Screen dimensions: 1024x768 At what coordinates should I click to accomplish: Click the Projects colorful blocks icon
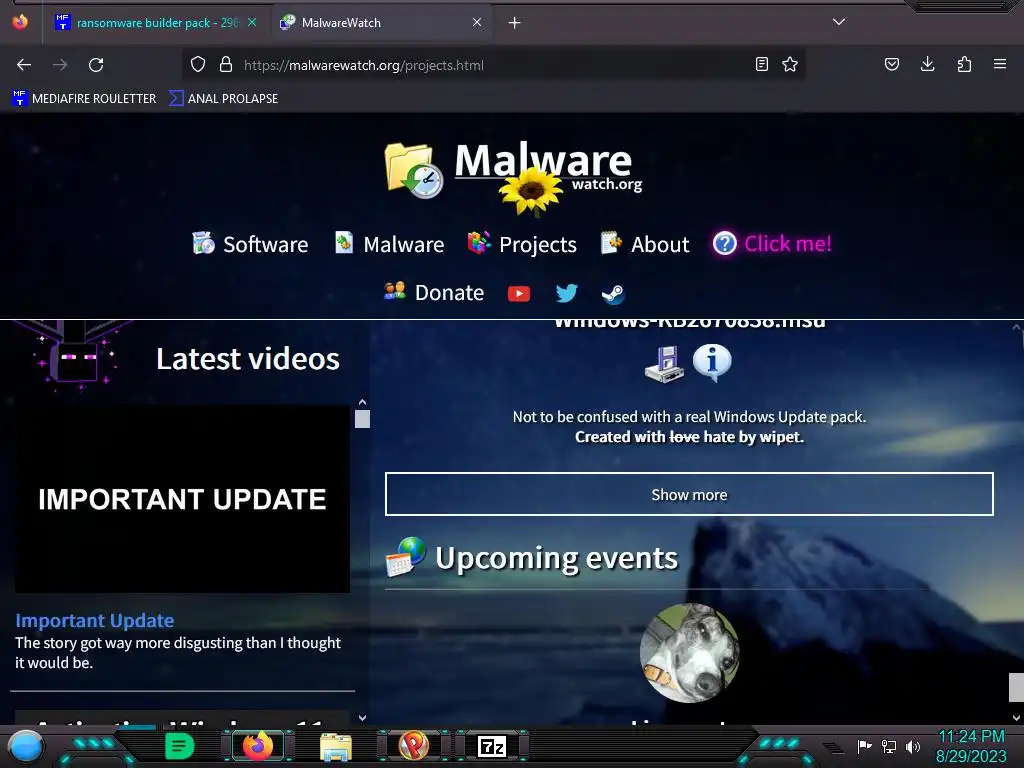pos(479,242)
